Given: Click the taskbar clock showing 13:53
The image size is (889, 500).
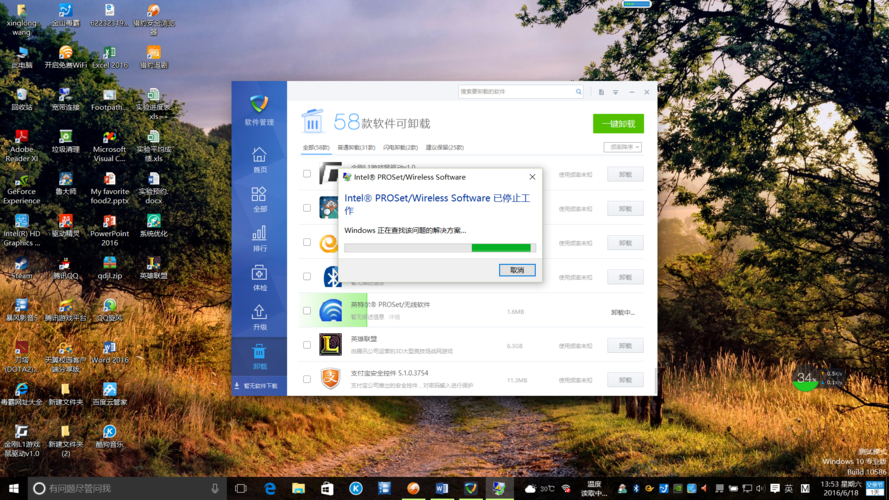Looking at the screenshot, I should coord(841,488).
